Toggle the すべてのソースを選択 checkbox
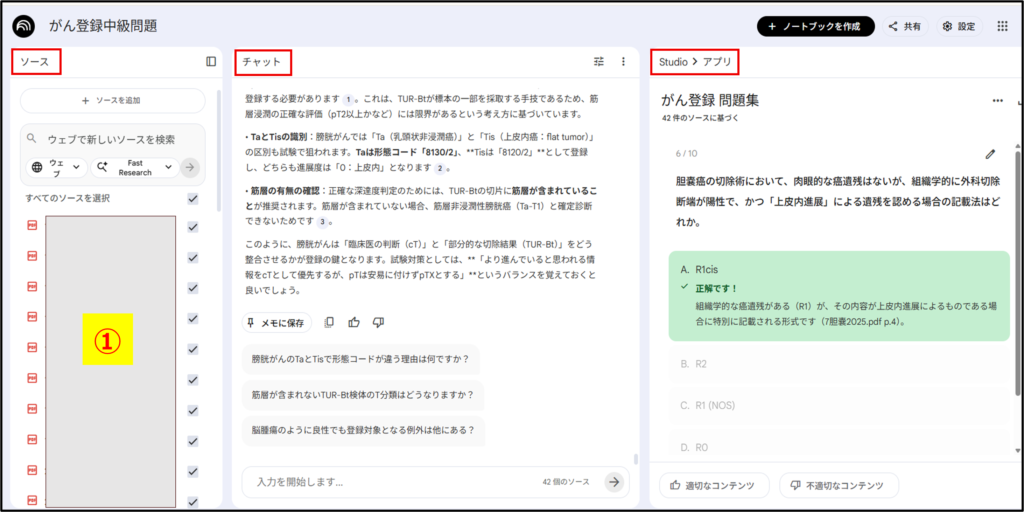This screenshot has height=512, width=1024. [x=193, y=199]
